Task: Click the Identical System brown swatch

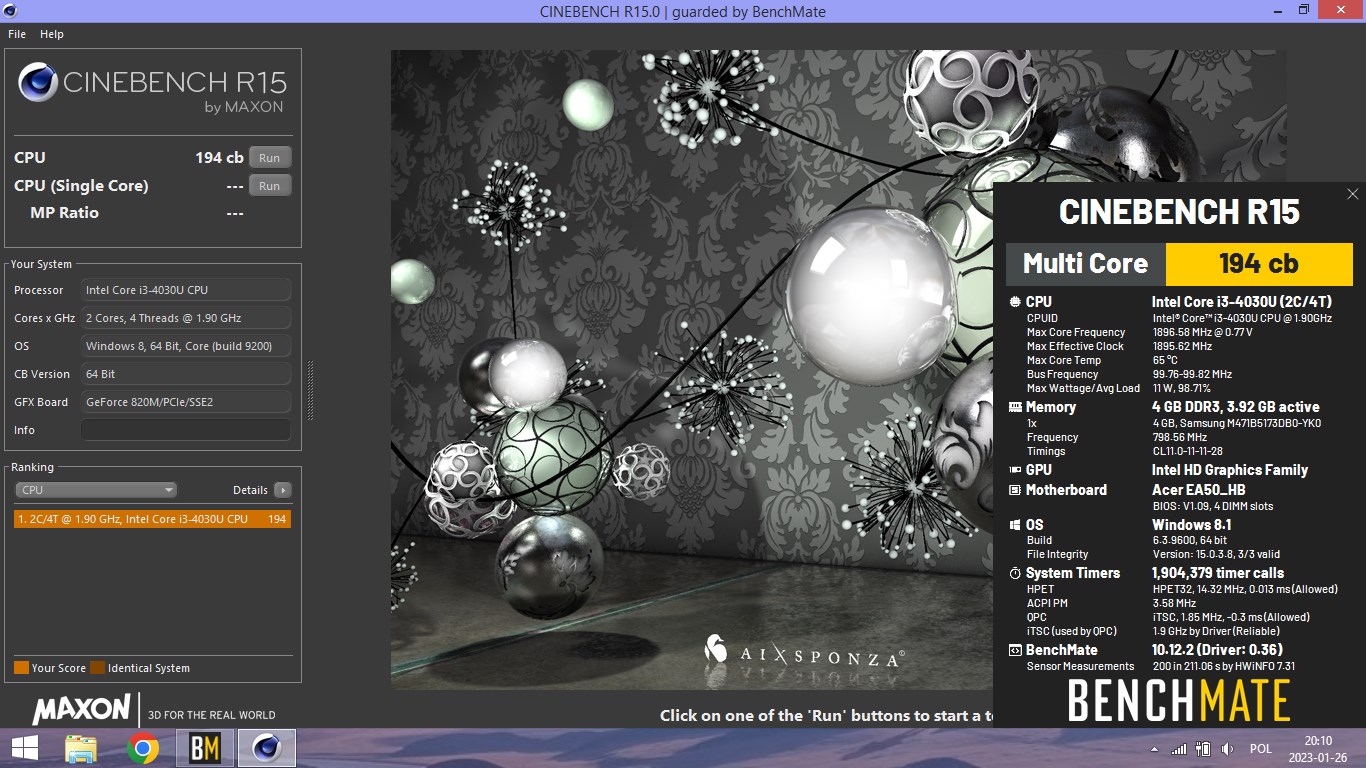Action: click(97, 668)
